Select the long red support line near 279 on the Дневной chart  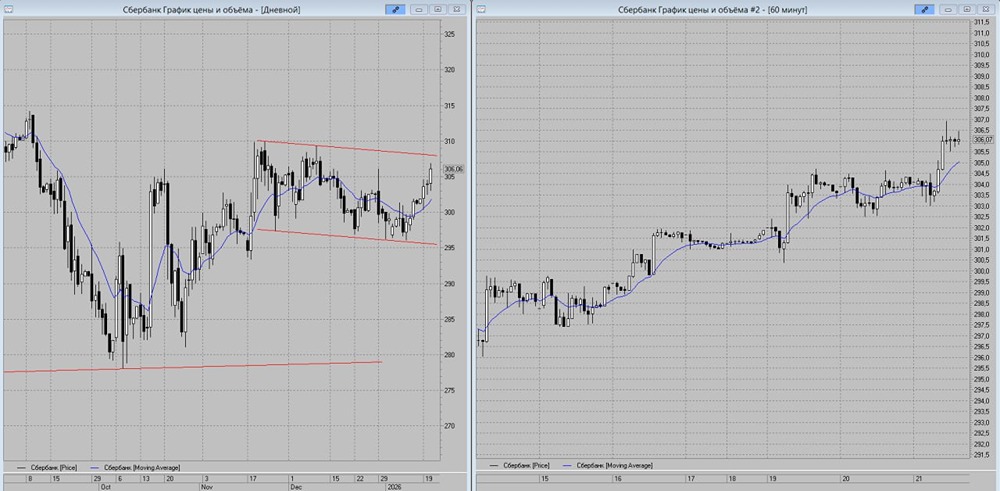click(x=191, y=367)
